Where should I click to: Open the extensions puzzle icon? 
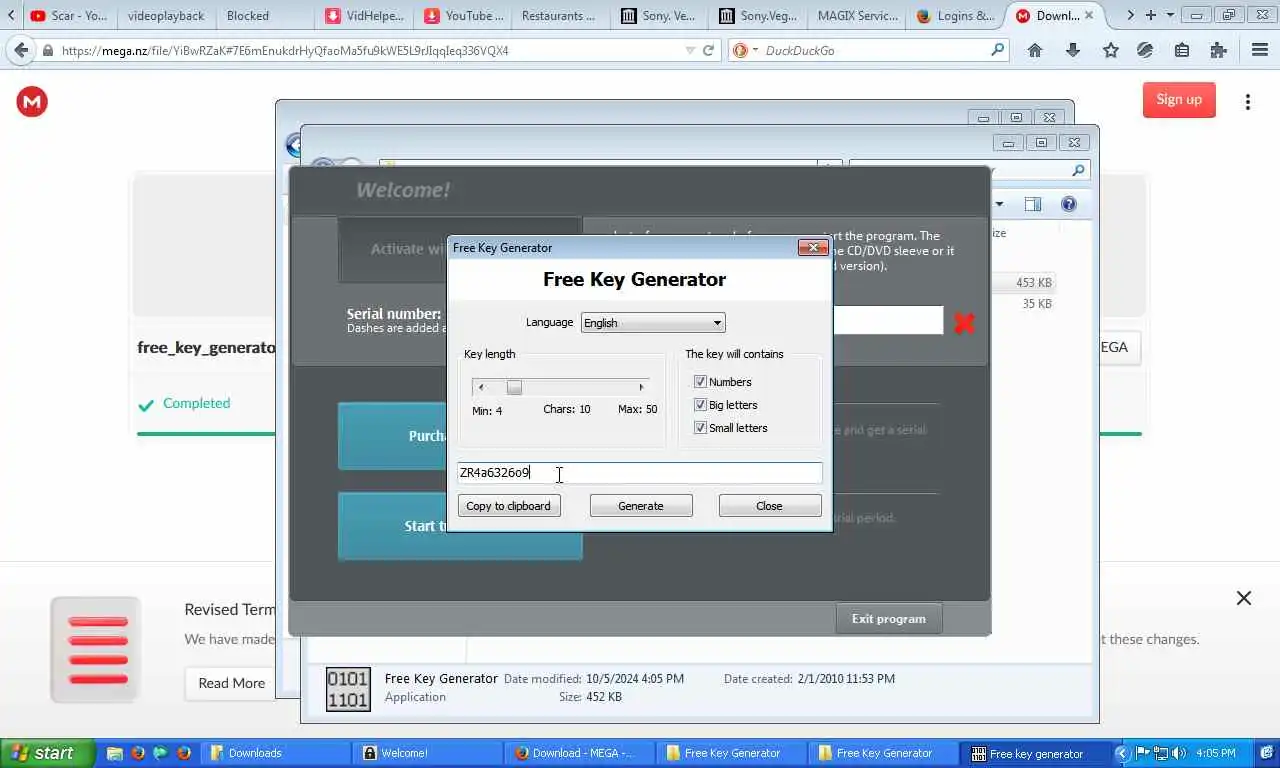(x=1218, y=50)
